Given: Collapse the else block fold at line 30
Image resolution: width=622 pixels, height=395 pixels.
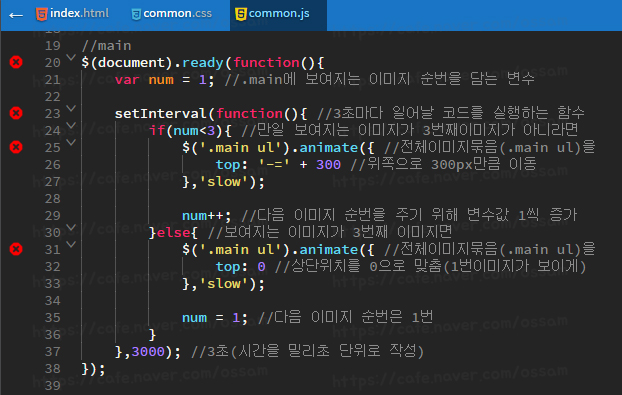Looking at the screenshot, I should tap(71, 228).
